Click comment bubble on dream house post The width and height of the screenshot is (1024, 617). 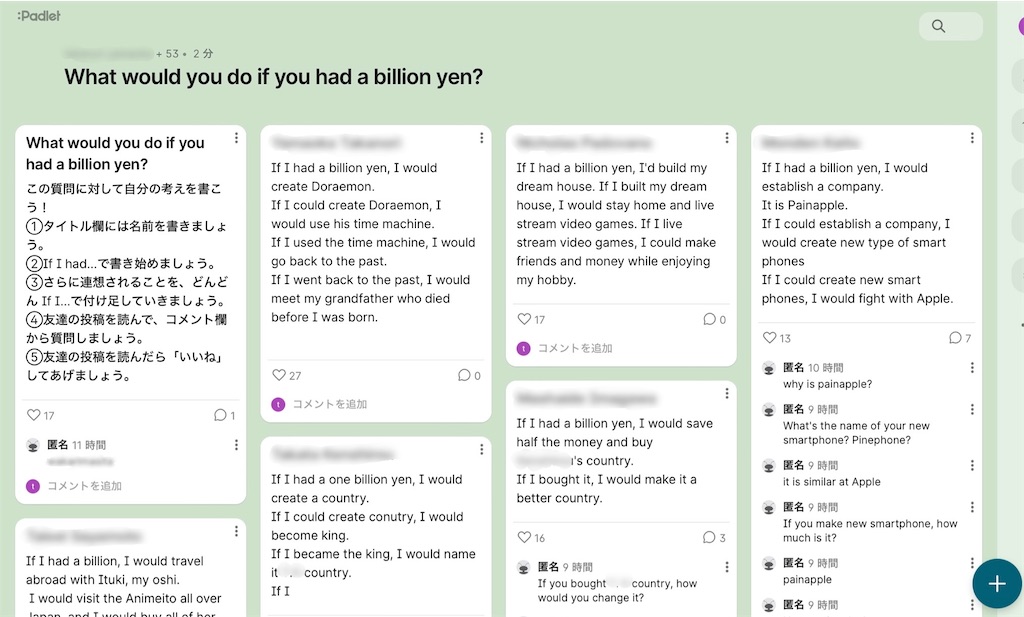709,320
